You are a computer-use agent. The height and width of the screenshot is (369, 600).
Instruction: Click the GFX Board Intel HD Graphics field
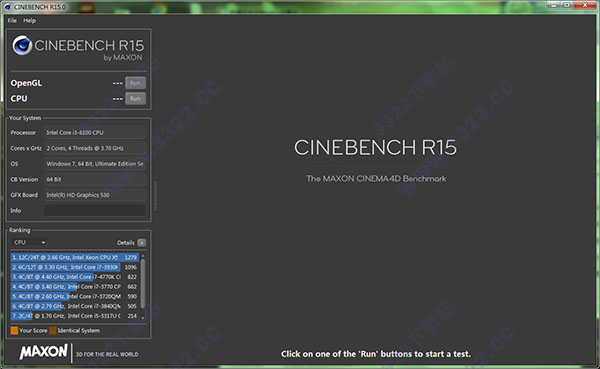coord(95,195)
